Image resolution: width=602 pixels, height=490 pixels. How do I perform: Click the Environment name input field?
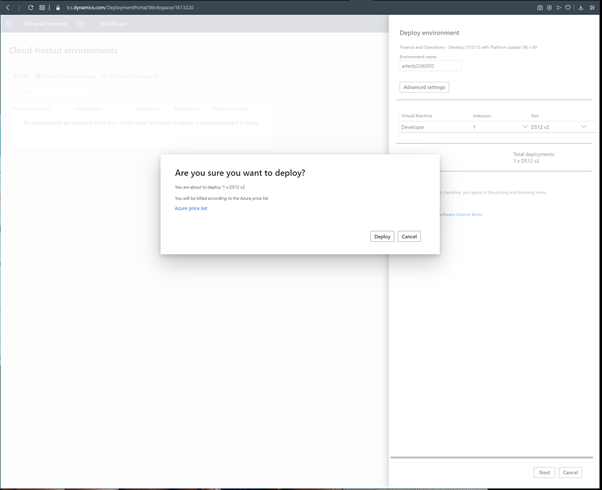[430, 66]
